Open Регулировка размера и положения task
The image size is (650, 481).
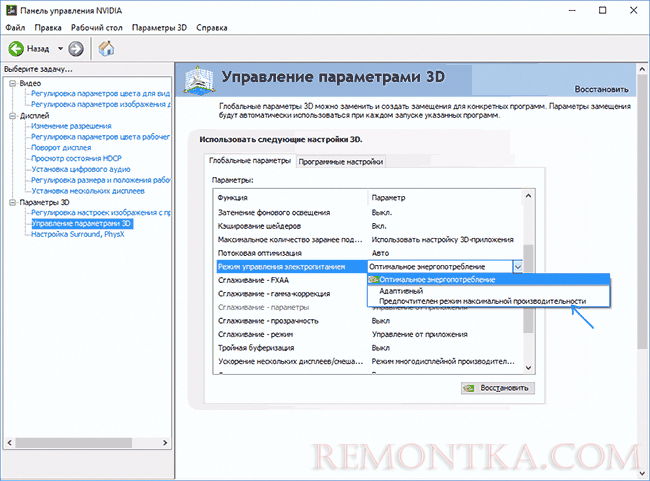[101, 180]
